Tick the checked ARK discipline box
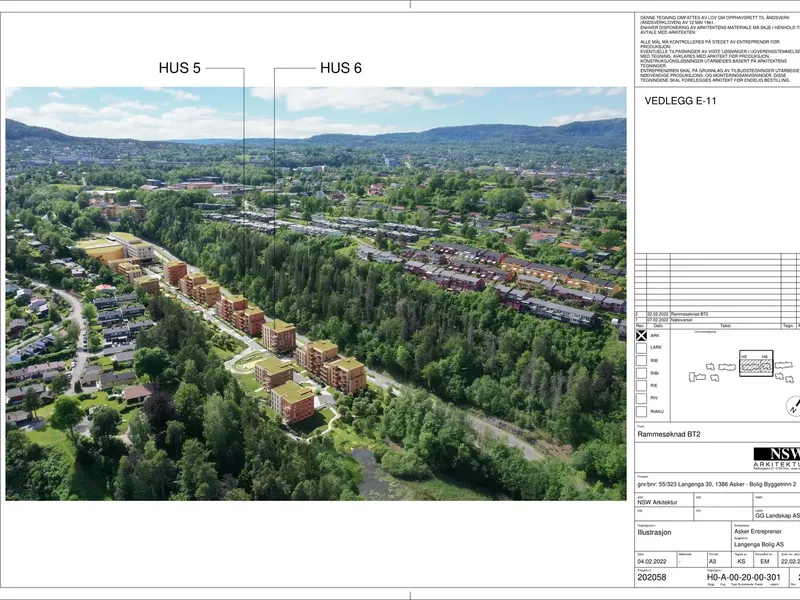Screen dimensions: 800x600 641,336
